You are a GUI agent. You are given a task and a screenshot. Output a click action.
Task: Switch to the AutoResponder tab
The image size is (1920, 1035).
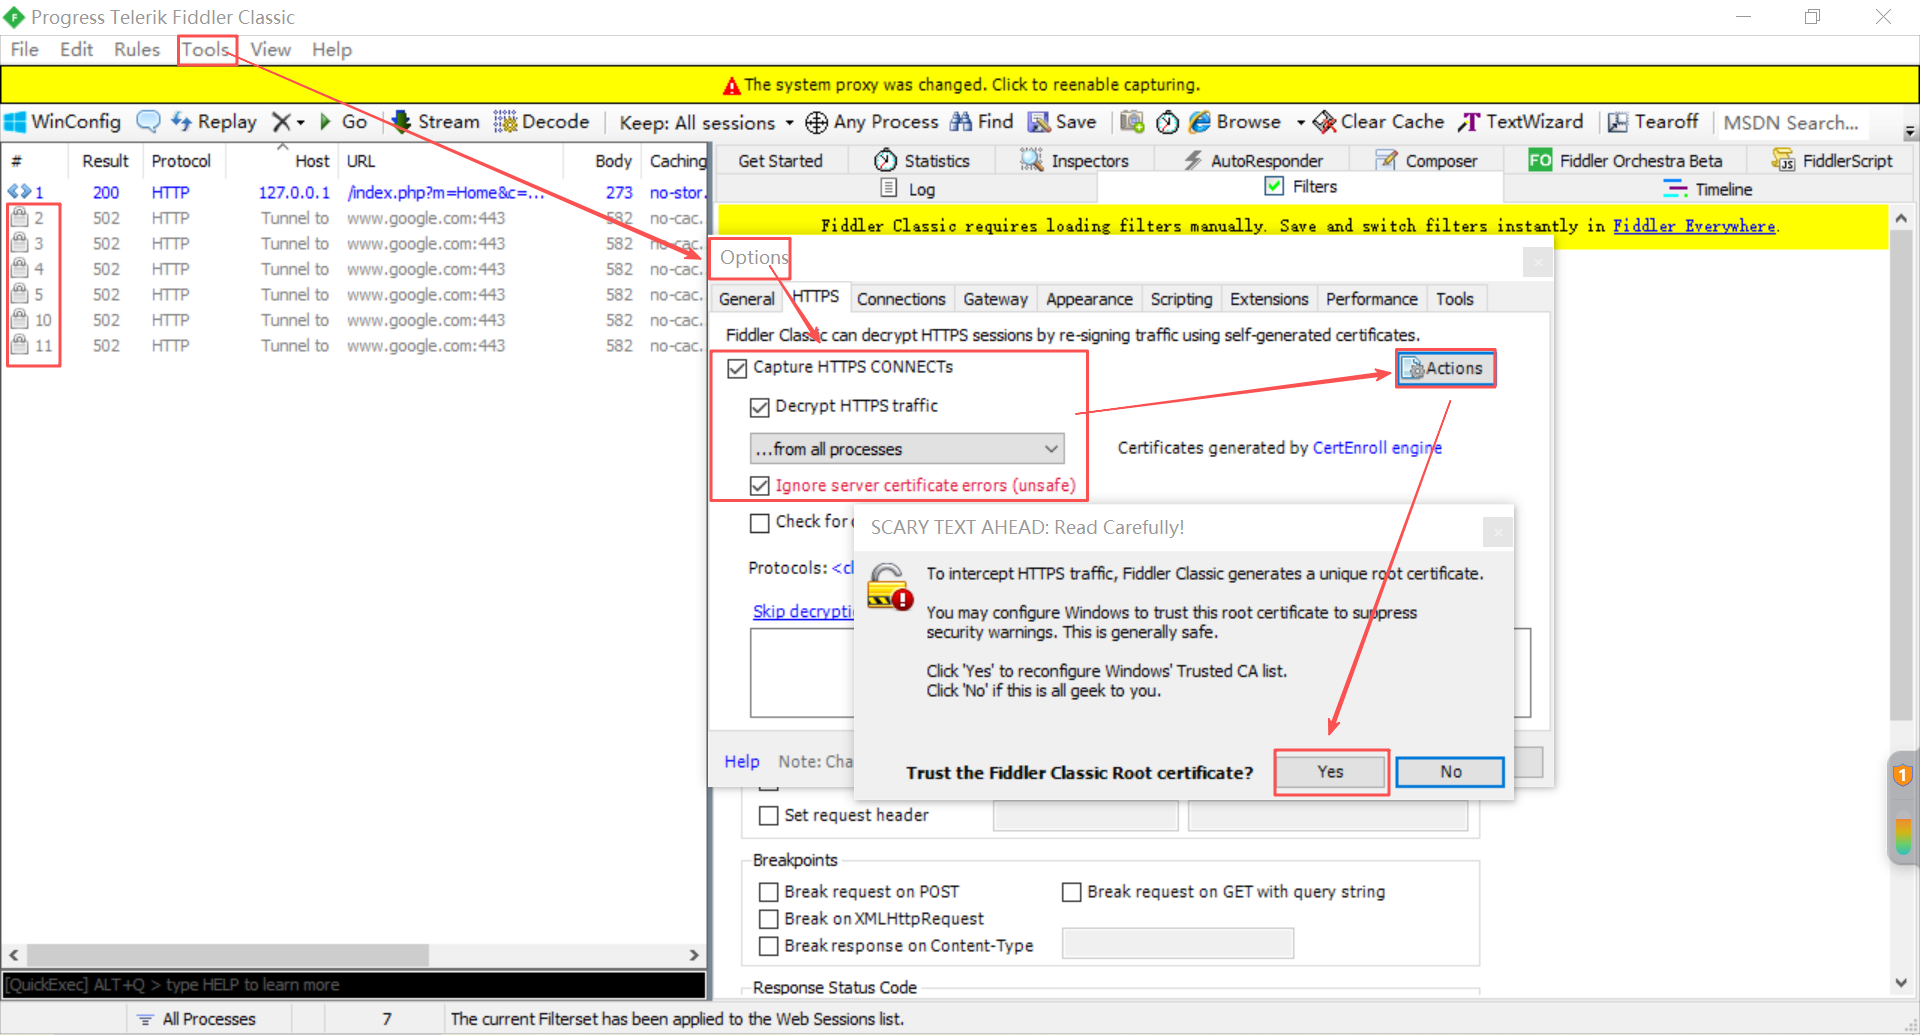[x=1252, y=161]
